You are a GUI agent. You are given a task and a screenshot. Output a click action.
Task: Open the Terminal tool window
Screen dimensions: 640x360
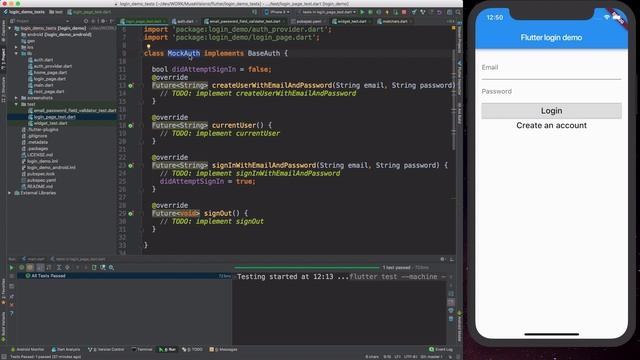142,350
